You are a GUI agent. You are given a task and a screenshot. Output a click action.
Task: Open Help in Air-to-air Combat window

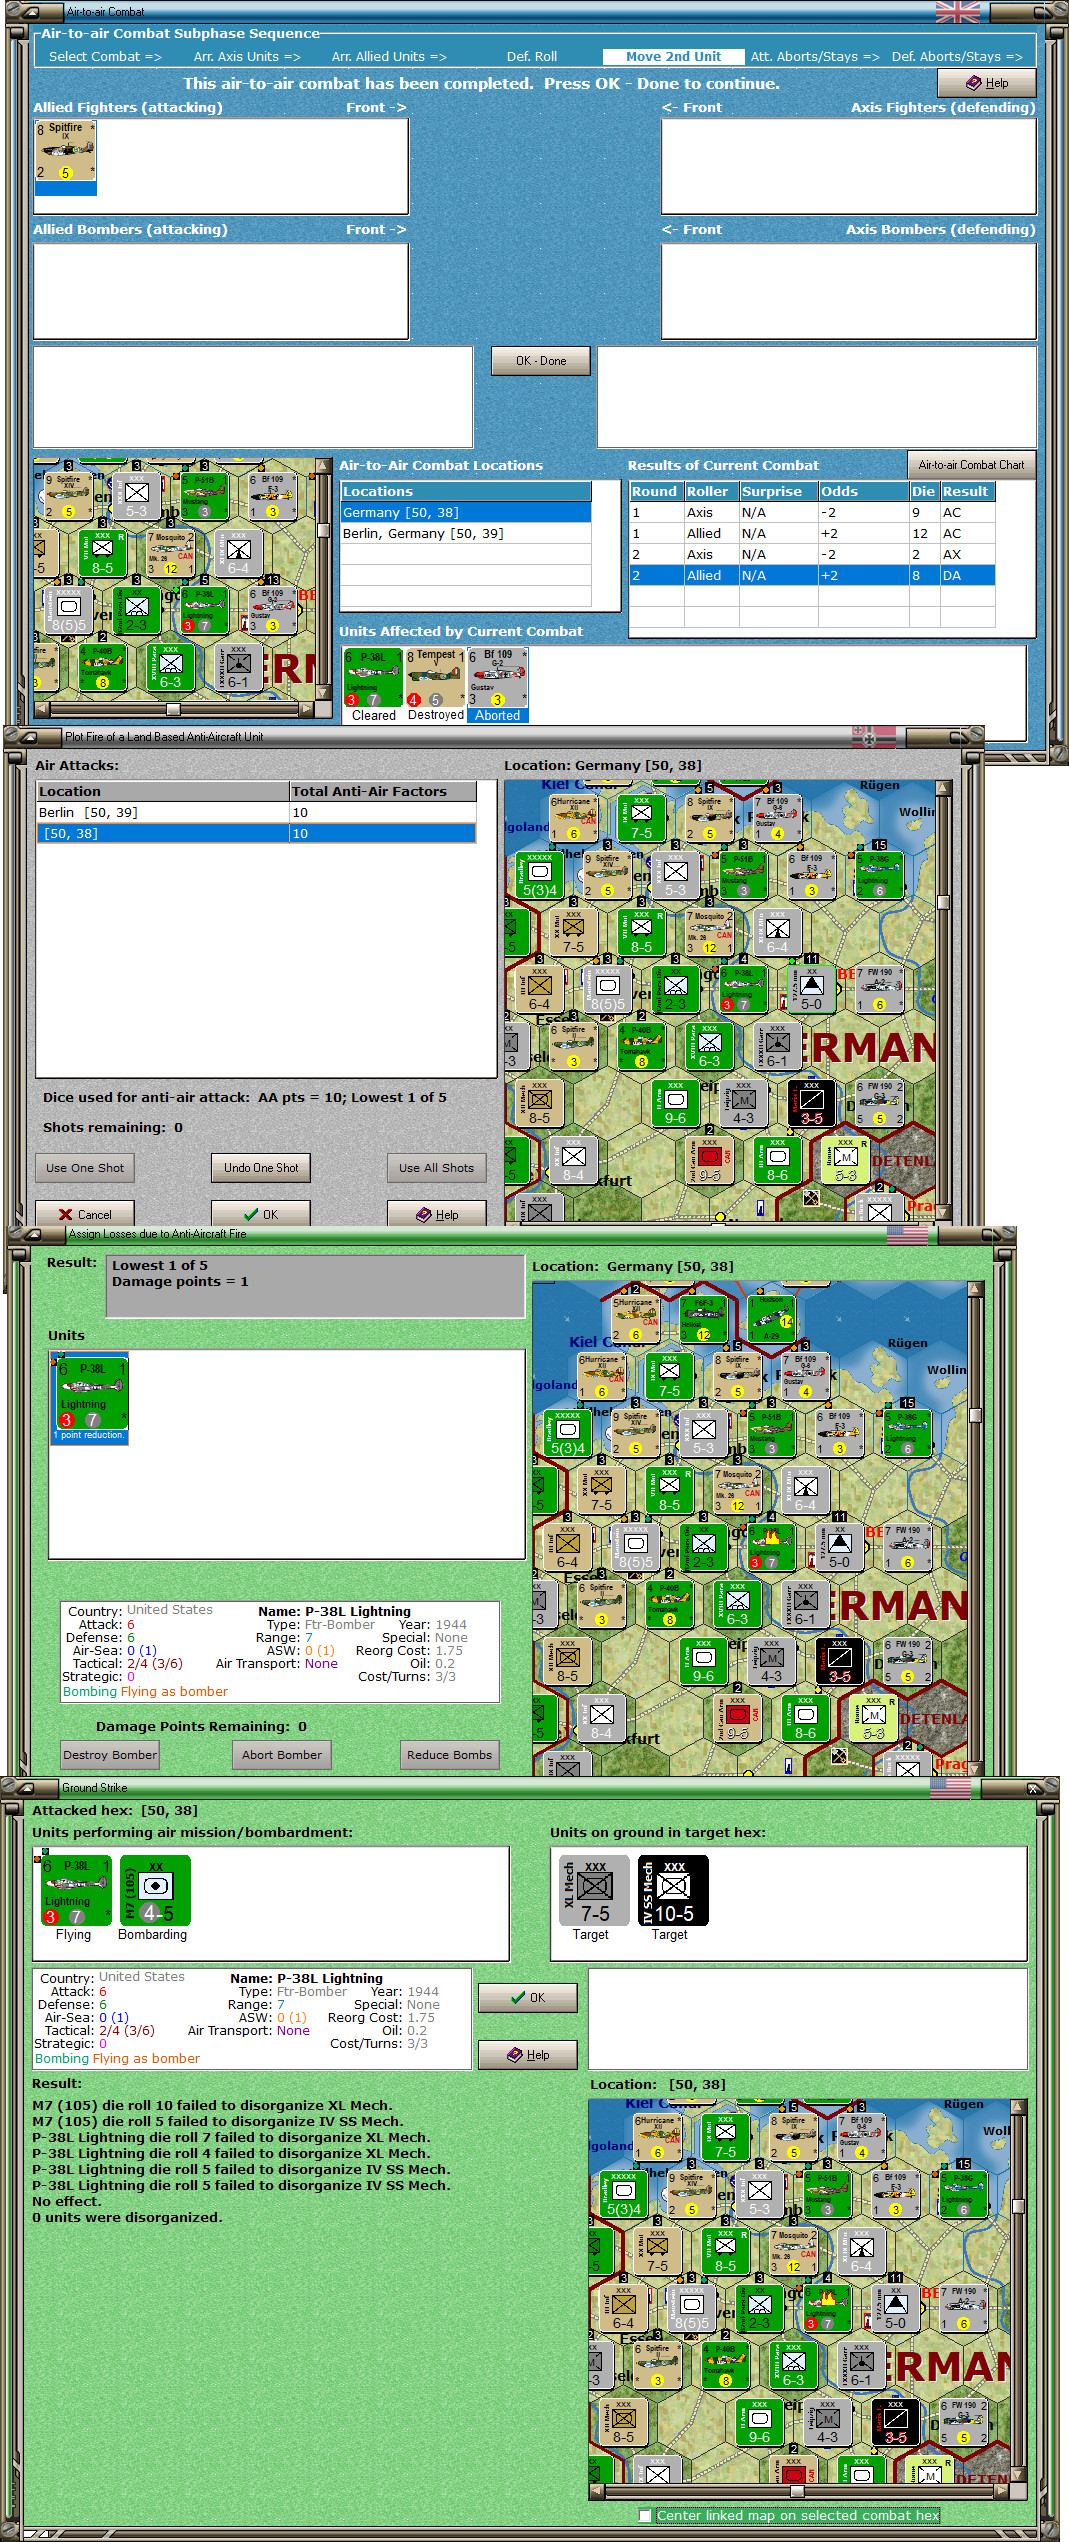986,83
